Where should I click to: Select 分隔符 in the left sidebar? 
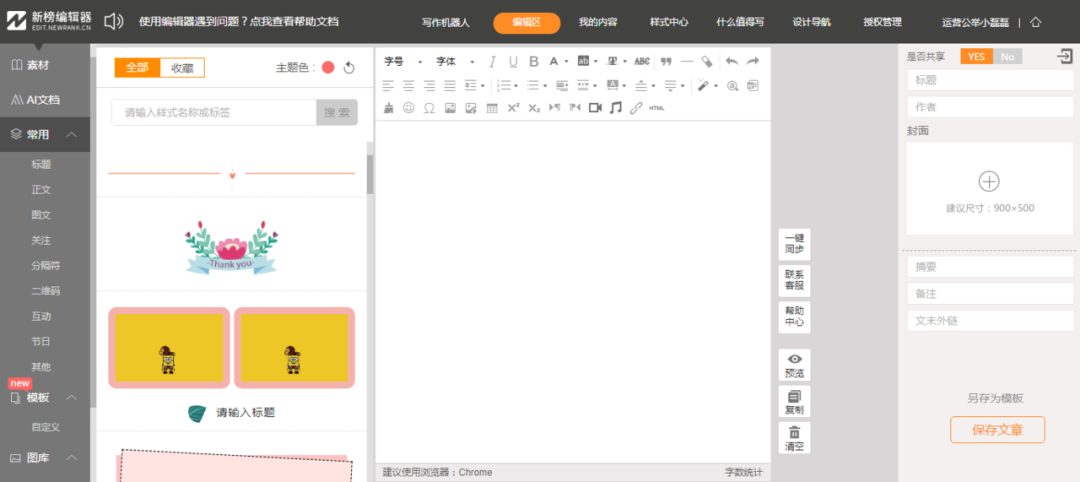tap(46, 266)
